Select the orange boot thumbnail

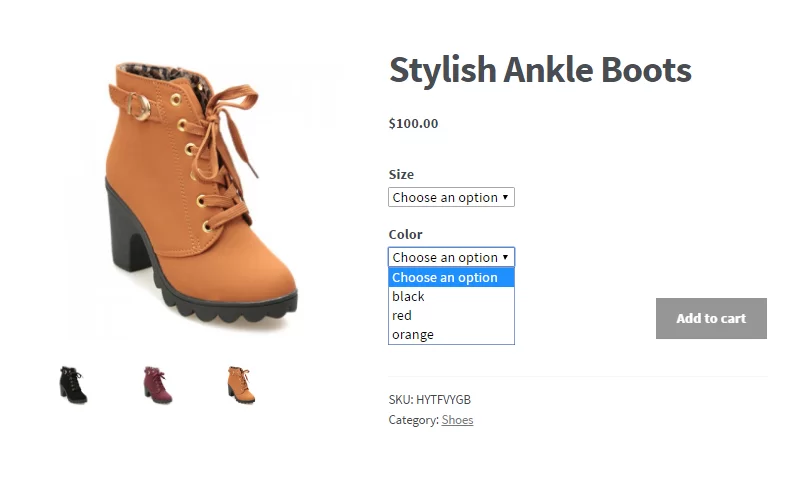point(240,385)
